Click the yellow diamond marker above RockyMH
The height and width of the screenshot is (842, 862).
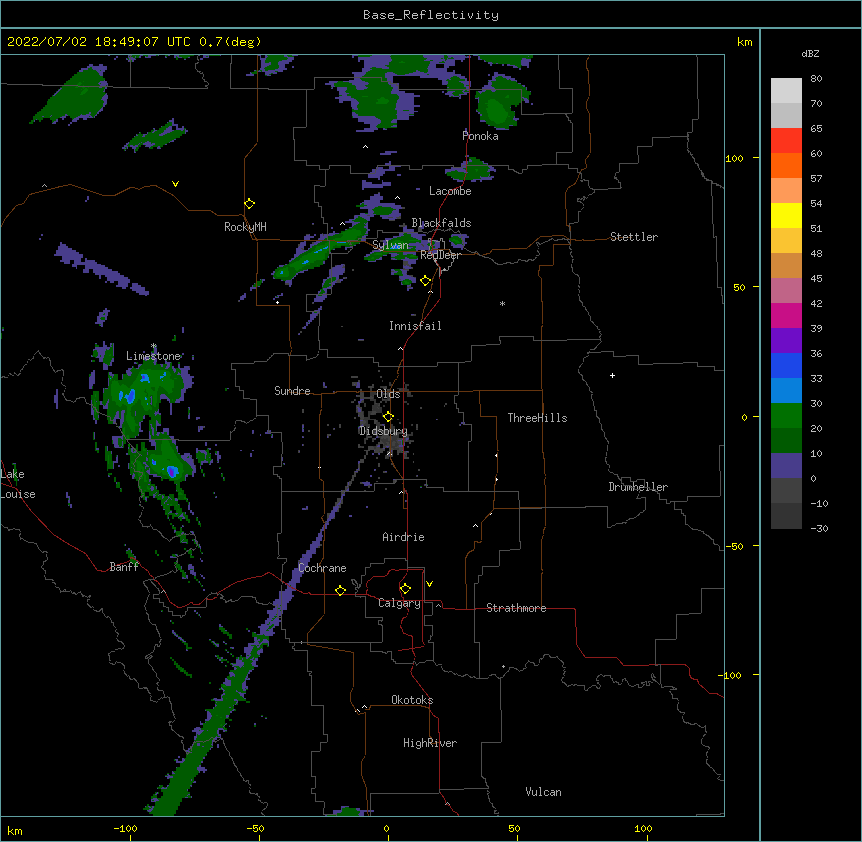[x=249, y=204]
